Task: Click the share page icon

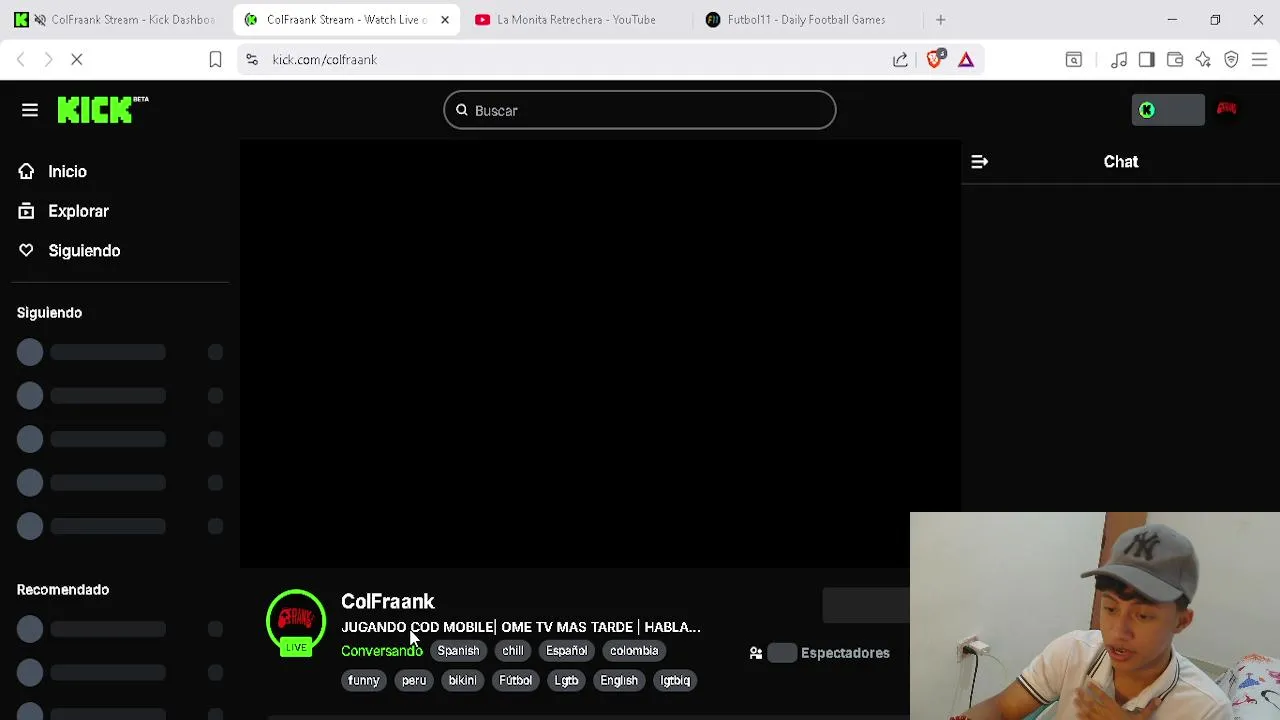Action: click(900, 60)
